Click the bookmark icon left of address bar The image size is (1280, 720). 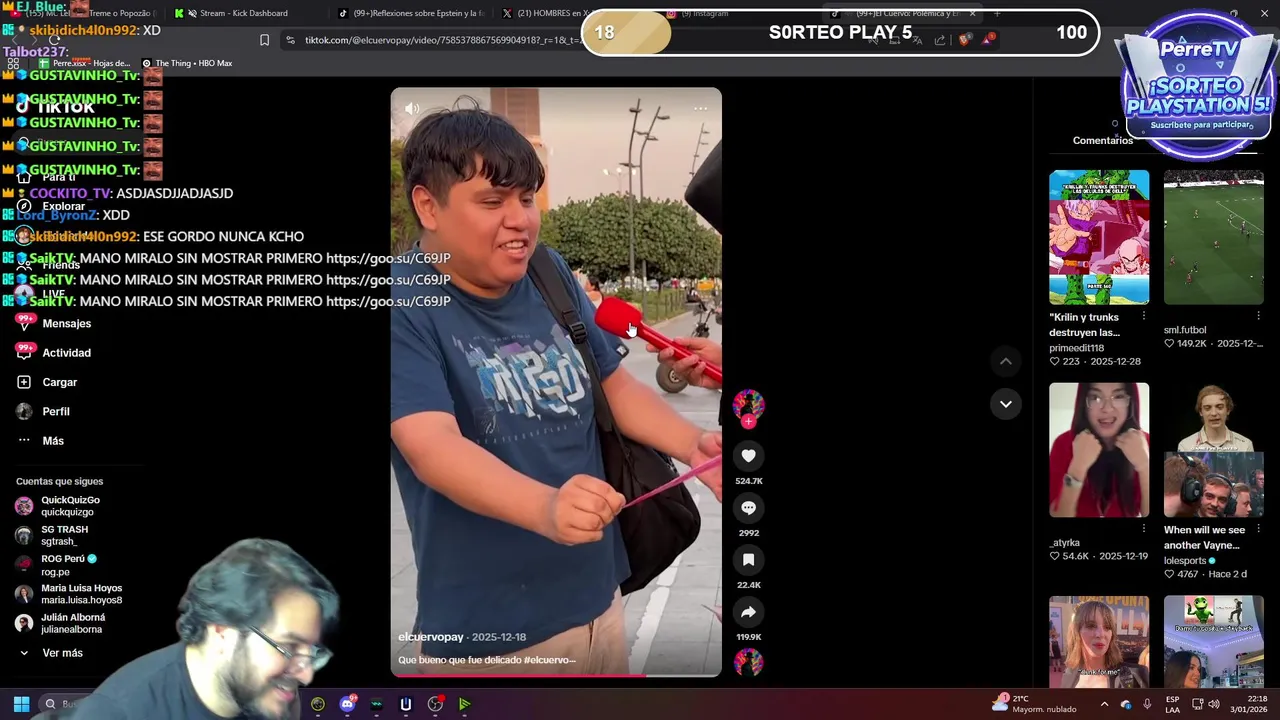point(264,40)
